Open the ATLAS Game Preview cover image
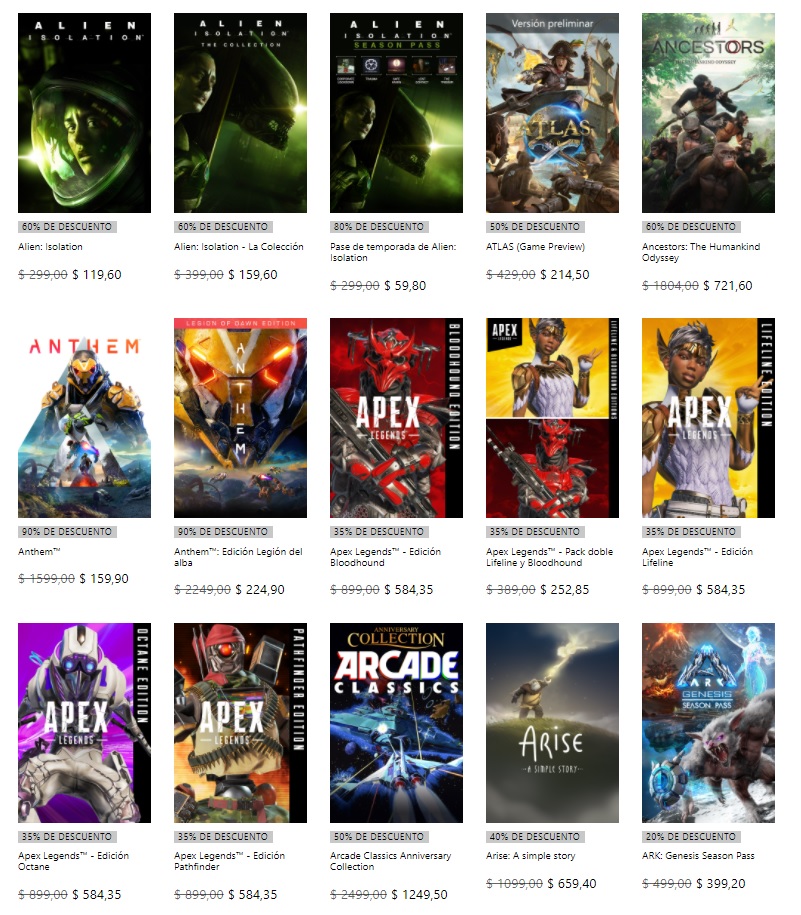Viewport: 801px width, 915px height. tap(552, 113)
